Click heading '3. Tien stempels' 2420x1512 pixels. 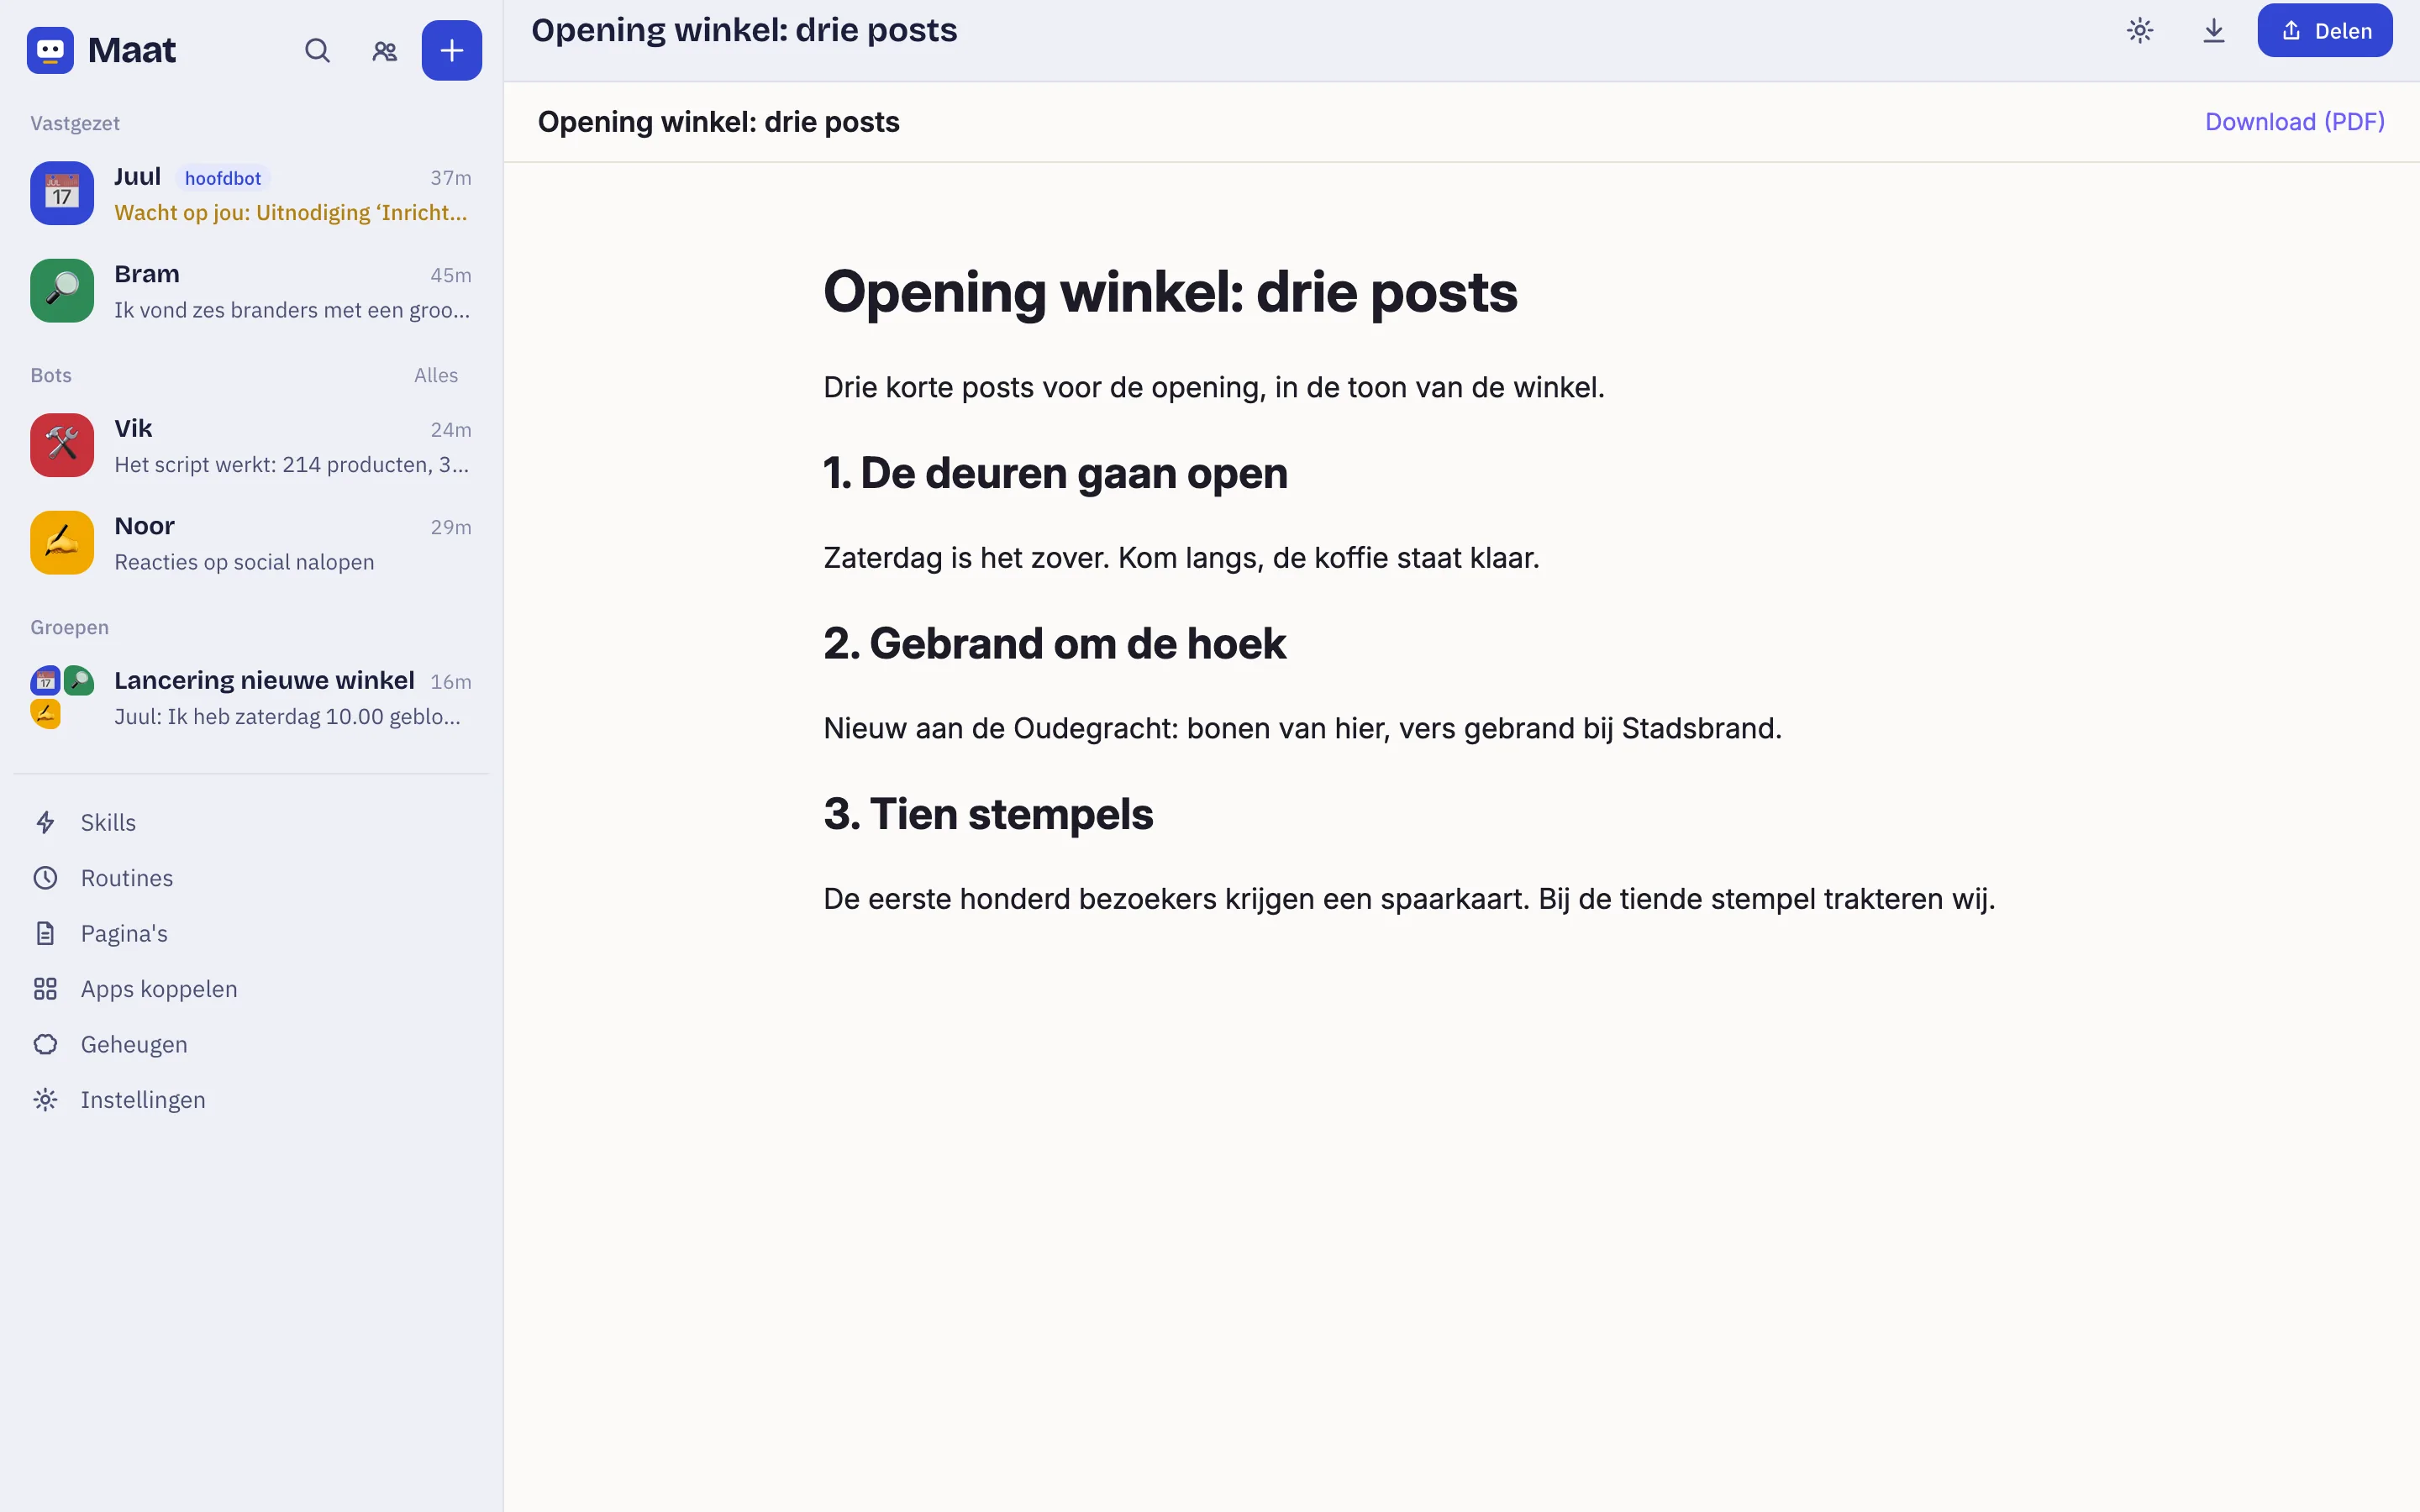pos(988,814)
